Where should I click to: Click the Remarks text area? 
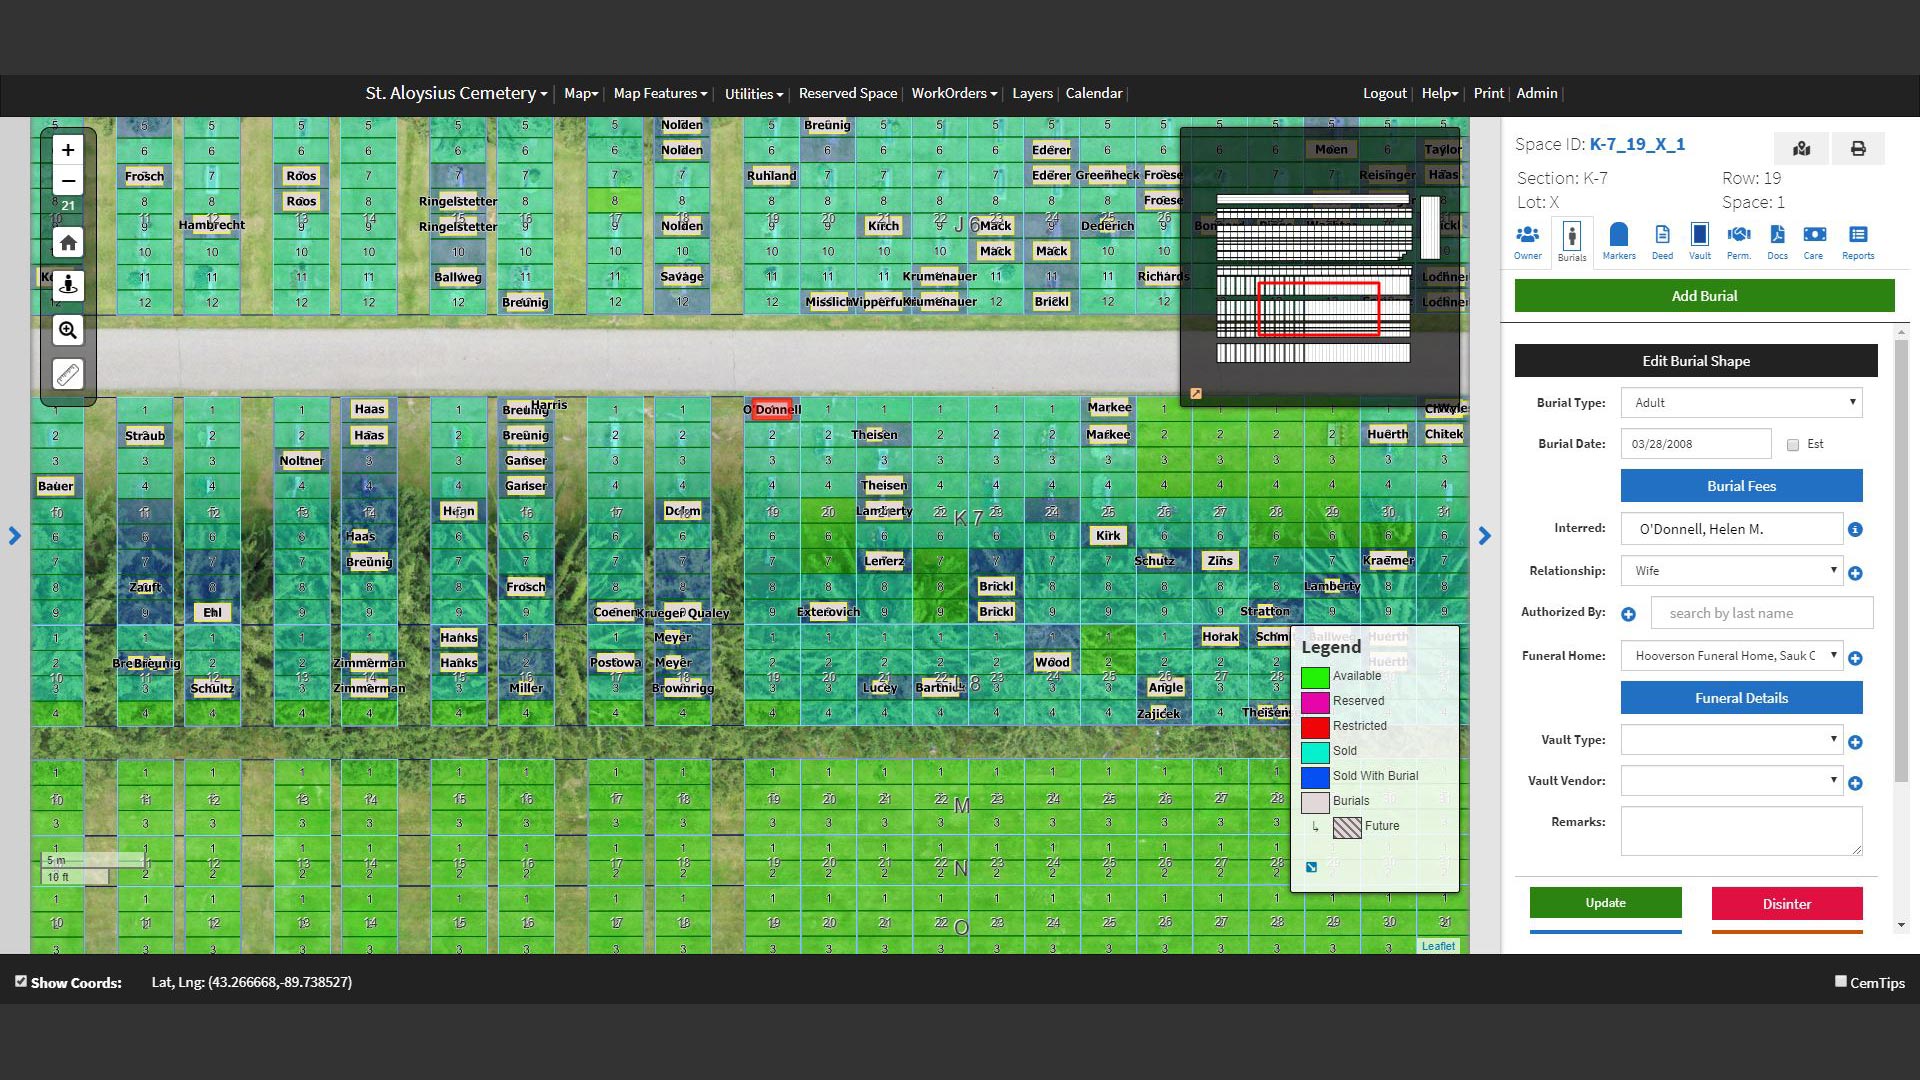tap(1741, 831)
